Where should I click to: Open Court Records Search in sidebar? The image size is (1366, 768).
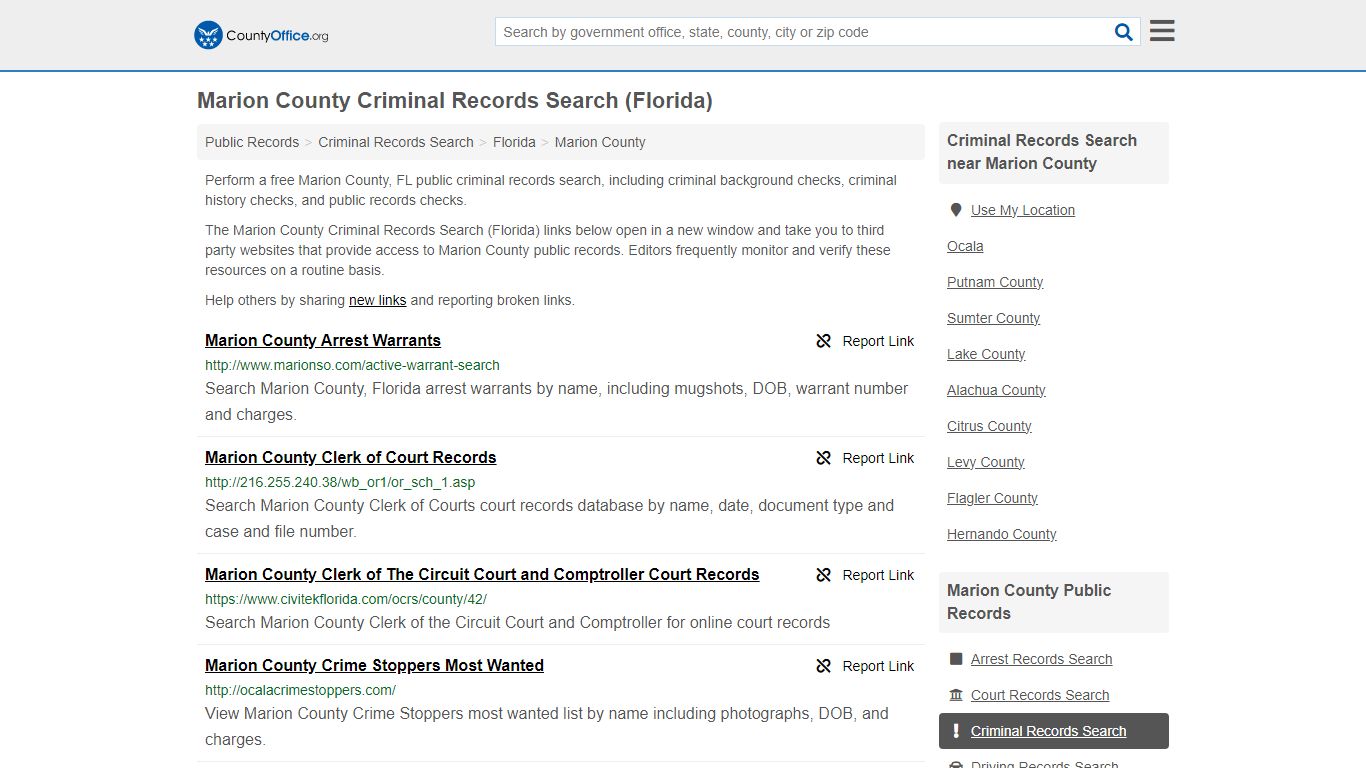(1040, 695)
